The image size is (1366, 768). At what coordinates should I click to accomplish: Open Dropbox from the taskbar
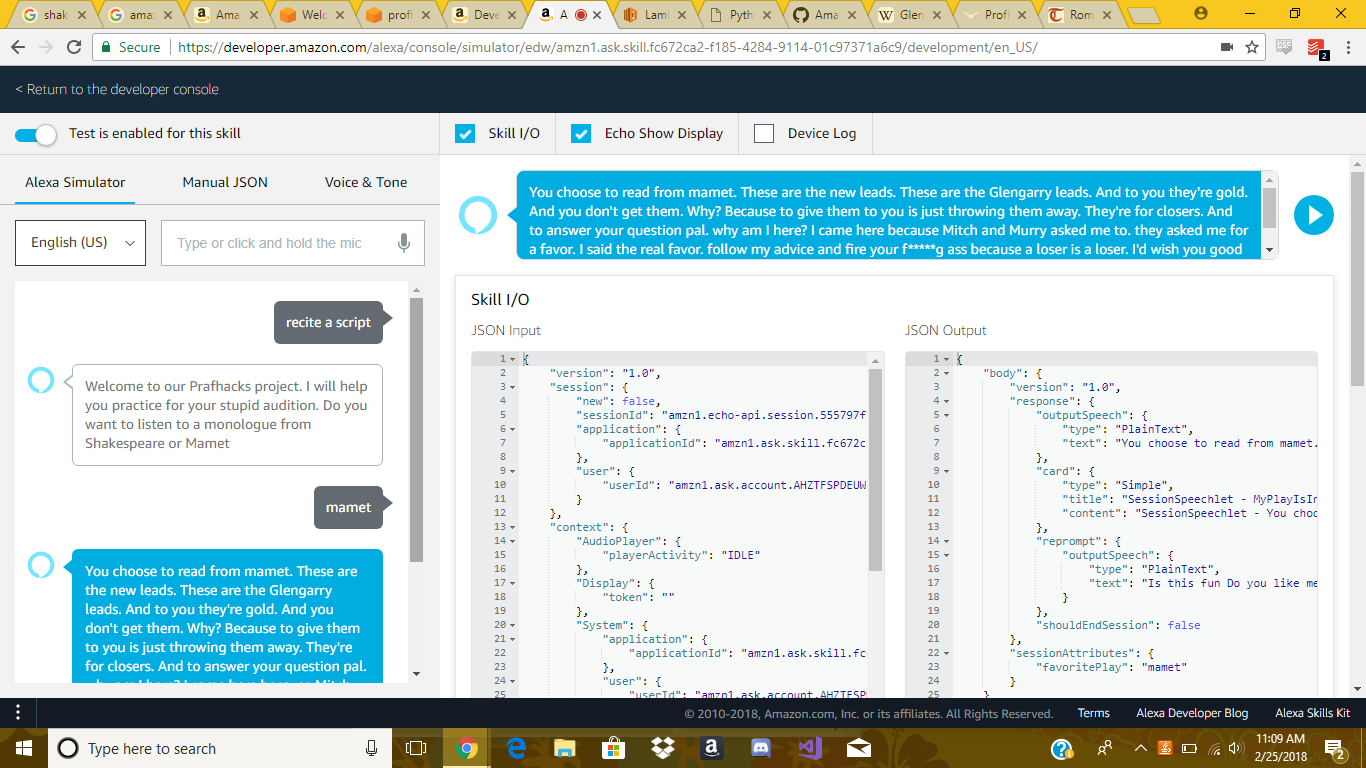(662, 748)
